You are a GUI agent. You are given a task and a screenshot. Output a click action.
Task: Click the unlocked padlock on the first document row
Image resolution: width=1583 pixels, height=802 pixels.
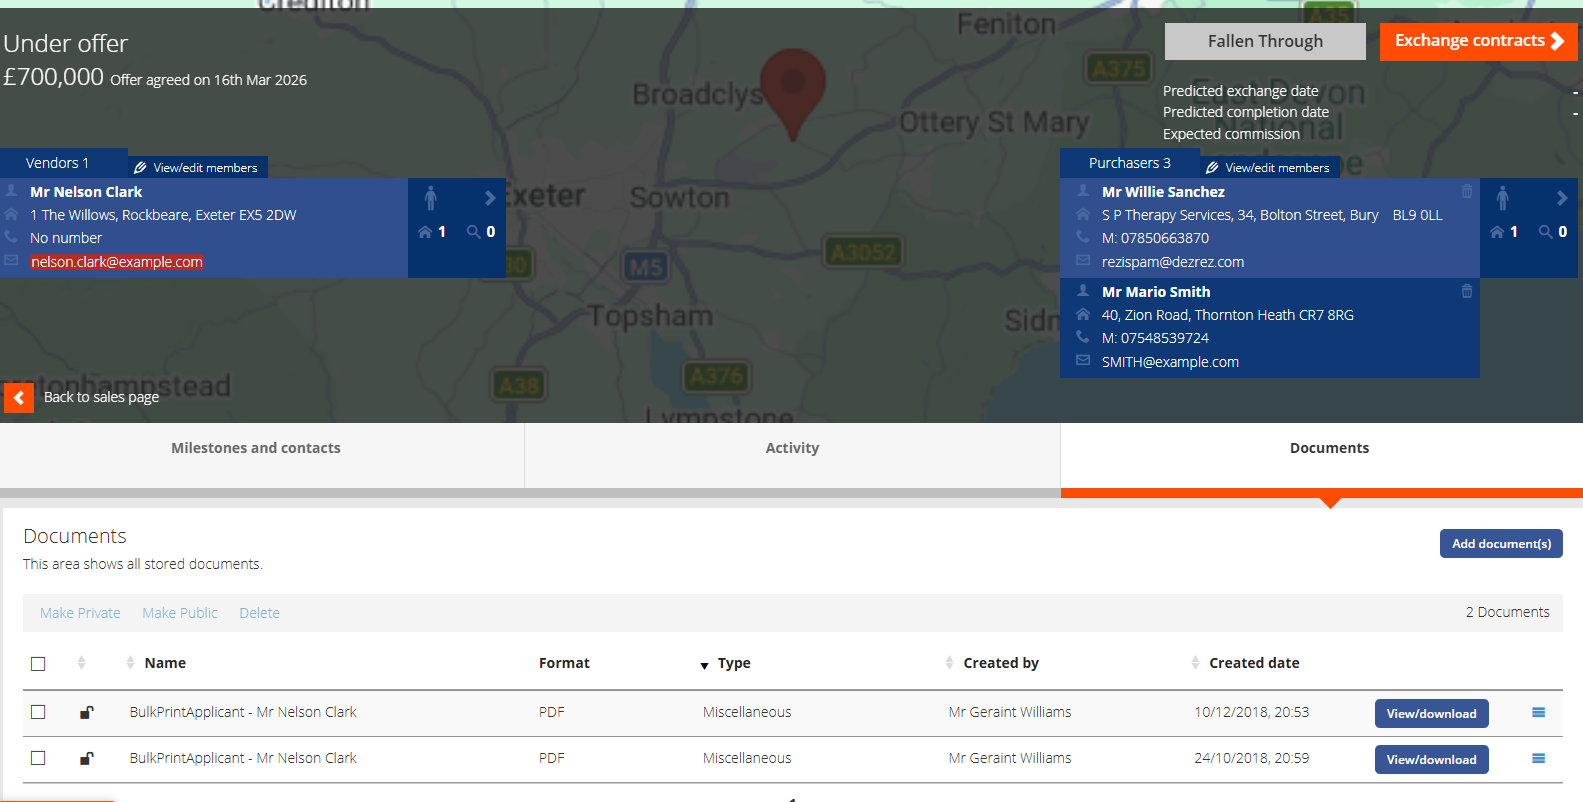(87, 712)
